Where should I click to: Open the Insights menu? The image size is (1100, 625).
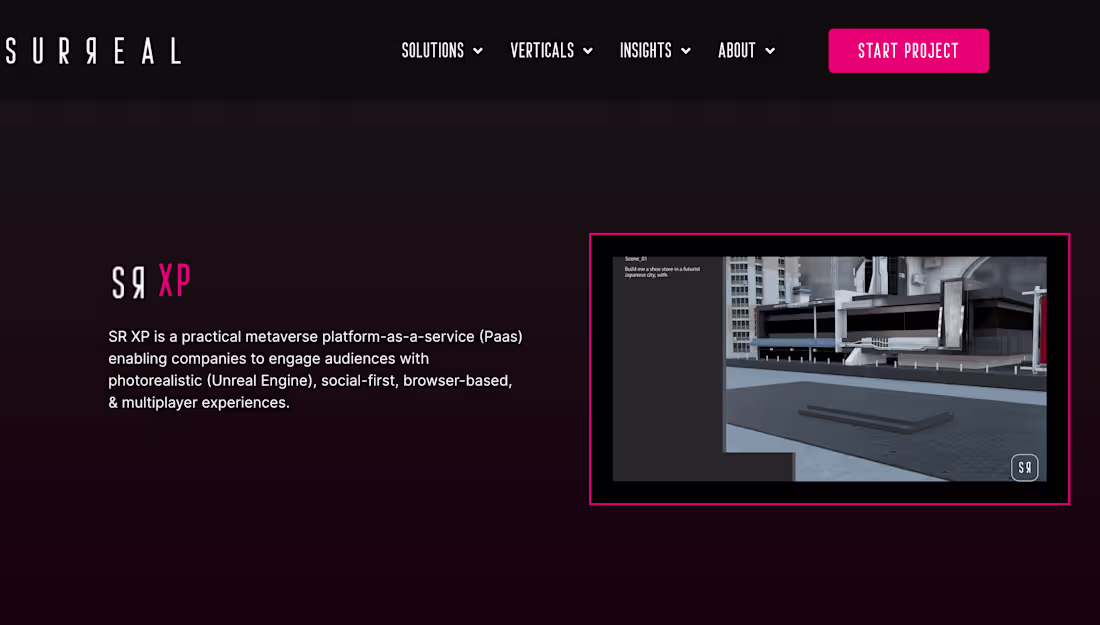(645, 51)
